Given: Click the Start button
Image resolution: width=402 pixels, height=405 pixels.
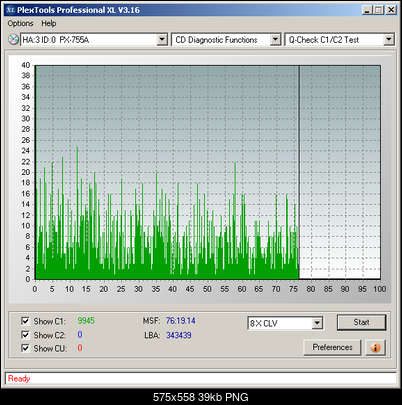Looking at the screenshot, I should pos(361,322).
